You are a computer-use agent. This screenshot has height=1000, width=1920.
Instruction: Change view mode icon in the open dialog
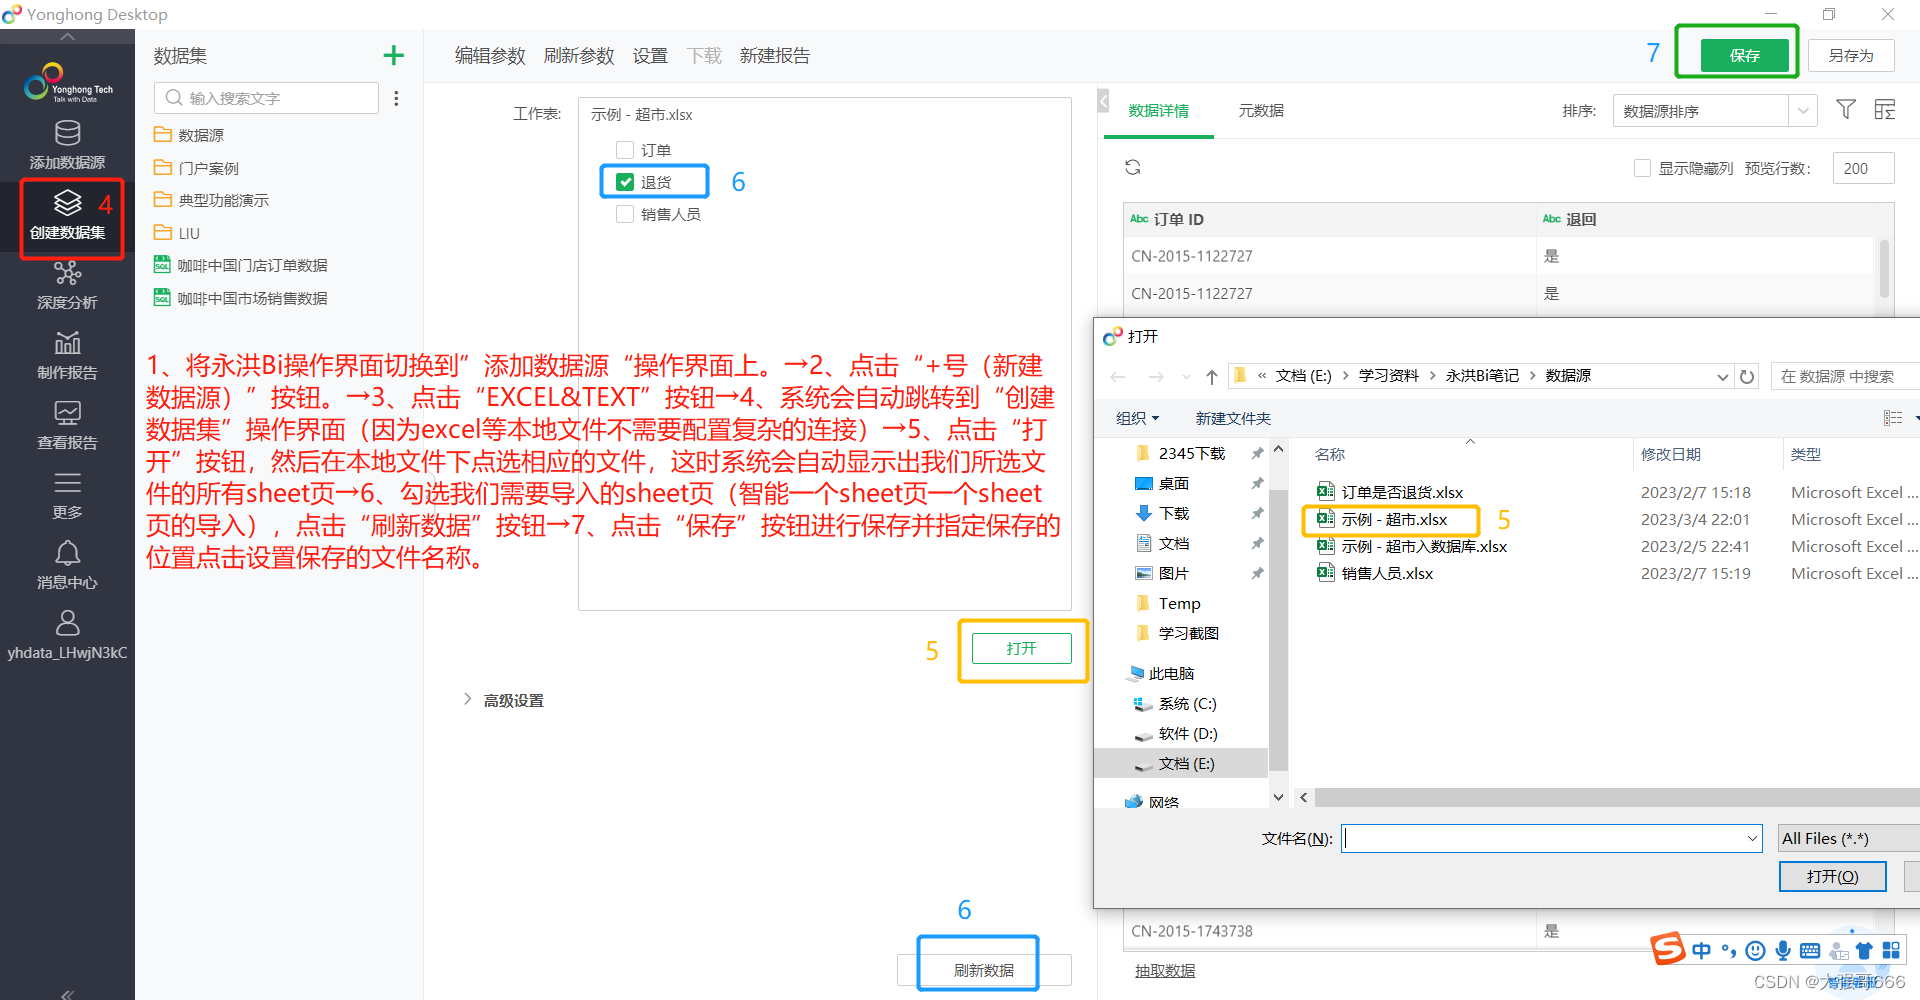1893,418
